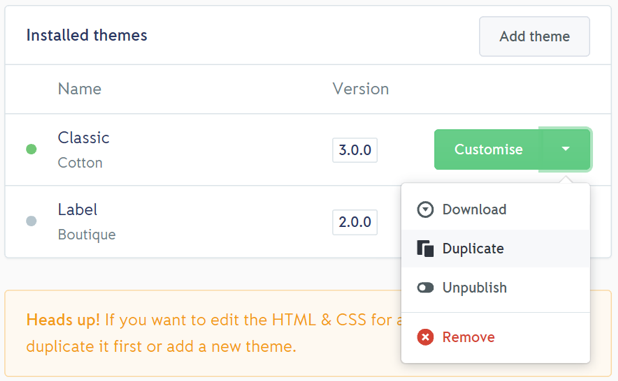Click the Unpublish toggle icon
The image size is (618, 381).
[425, 288]
